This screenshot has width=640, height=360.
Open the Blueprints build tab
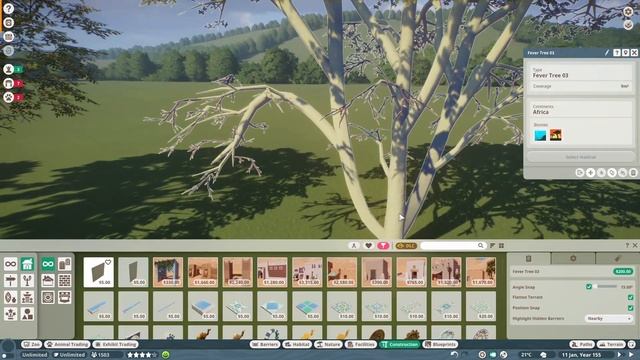tap(440, 344)
